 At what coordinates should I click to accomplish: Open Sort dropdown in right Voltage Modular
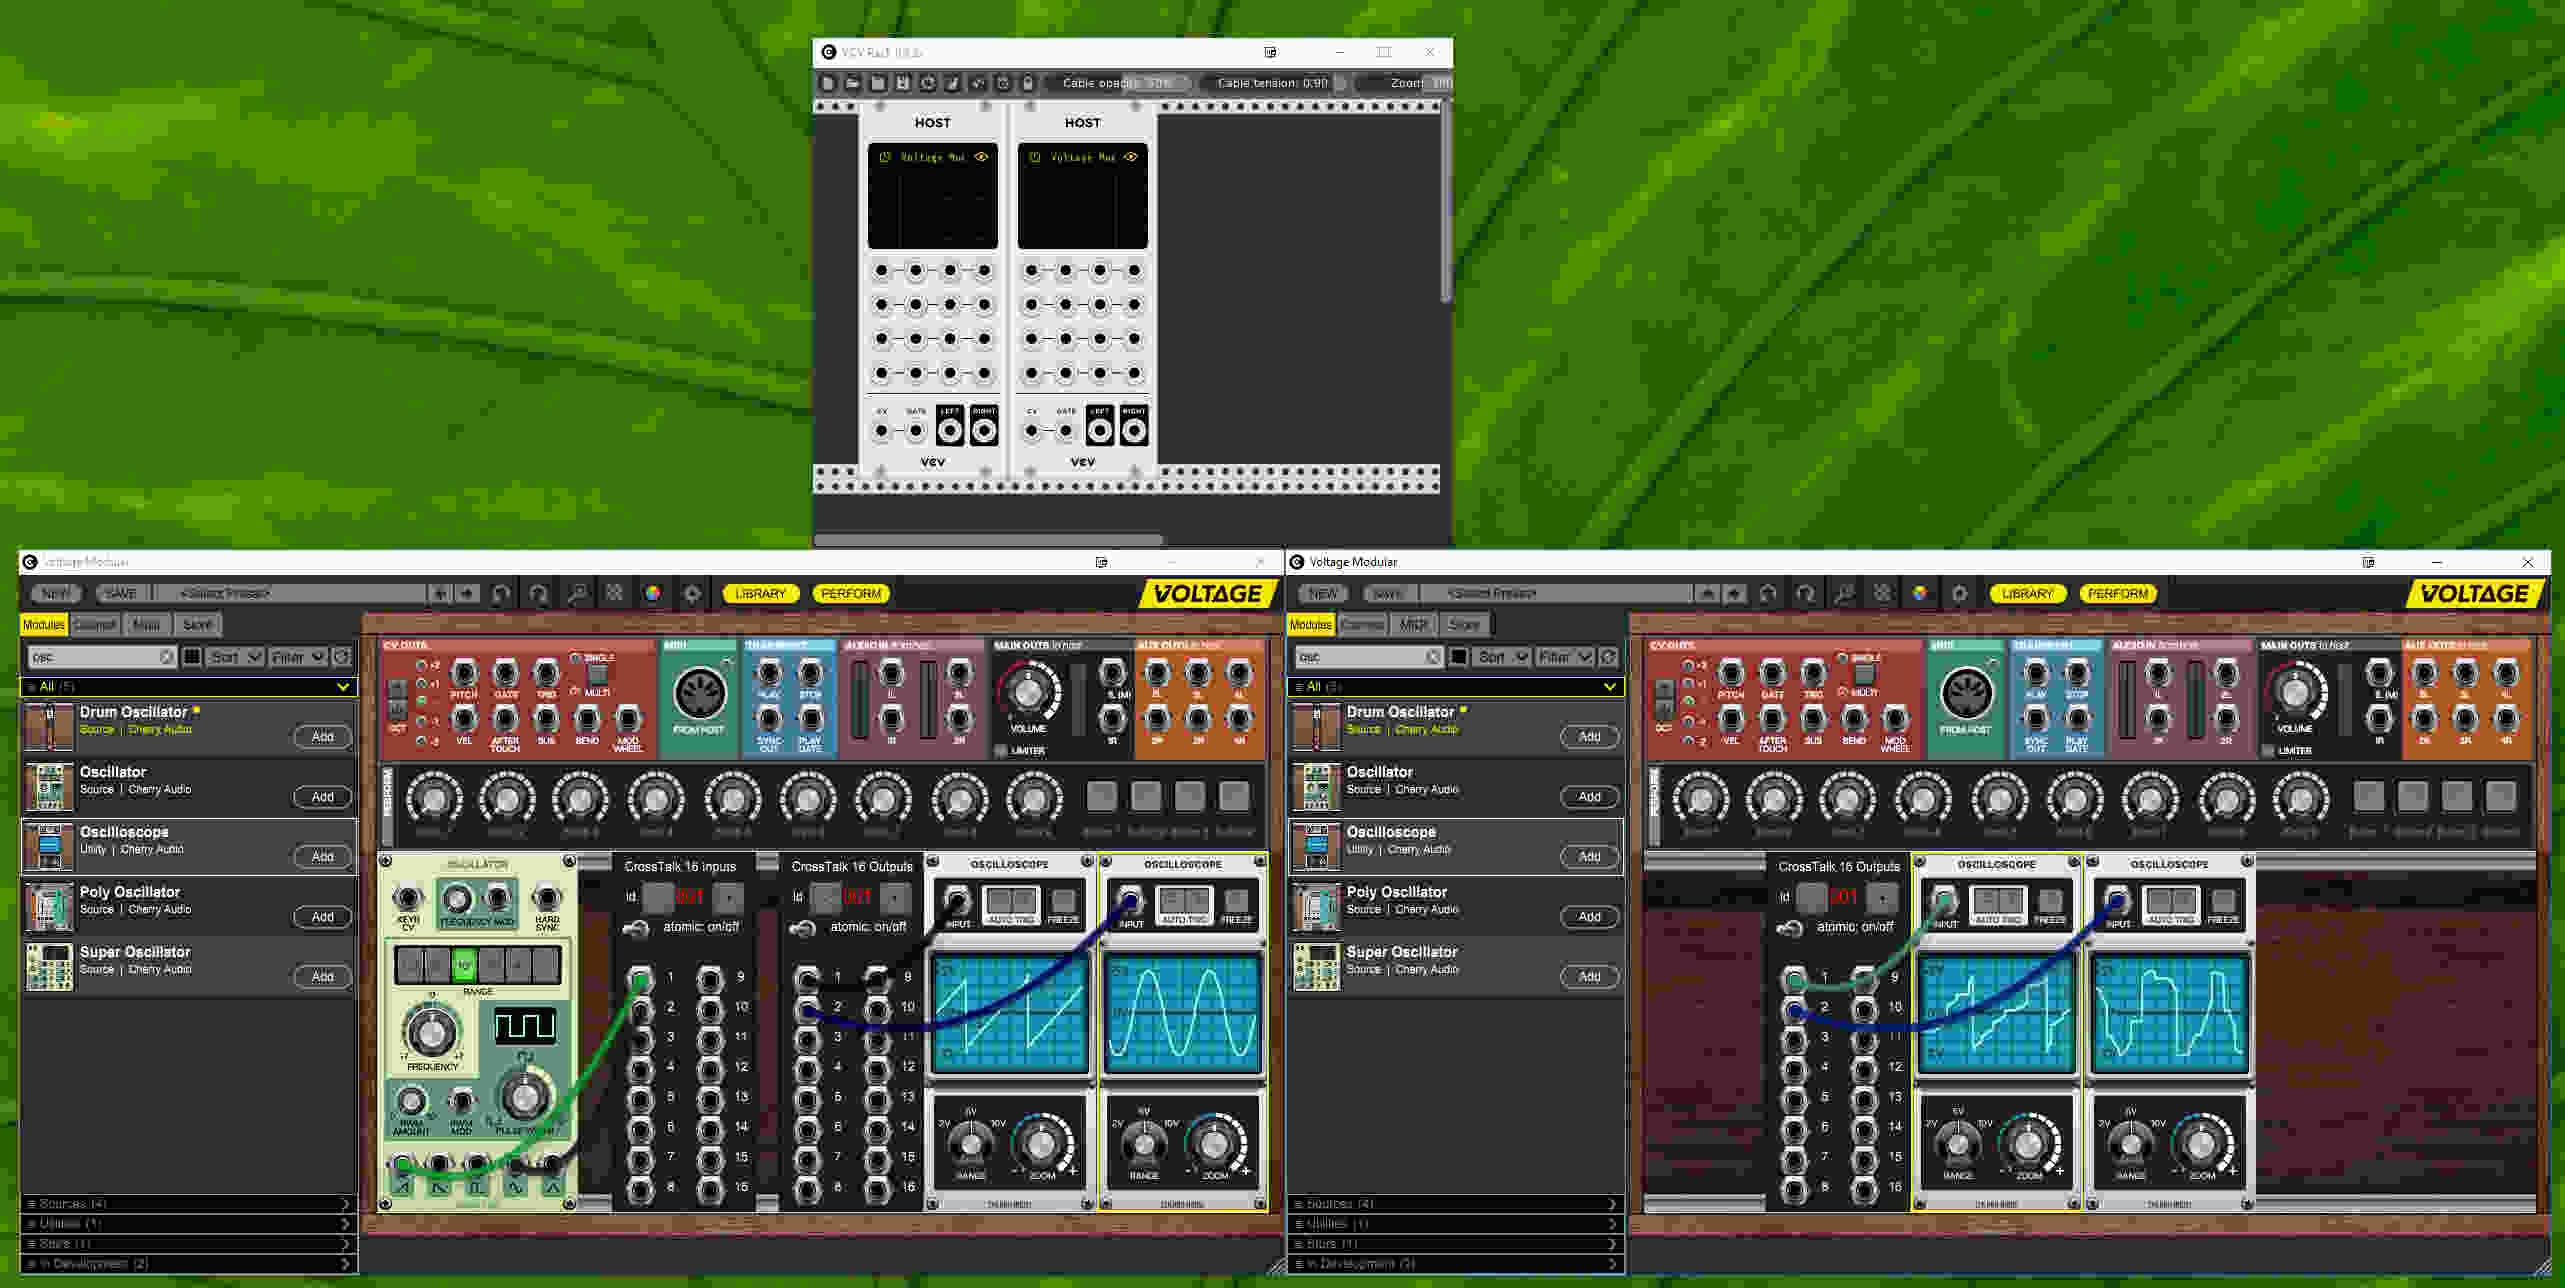[x=1502, y=657]
